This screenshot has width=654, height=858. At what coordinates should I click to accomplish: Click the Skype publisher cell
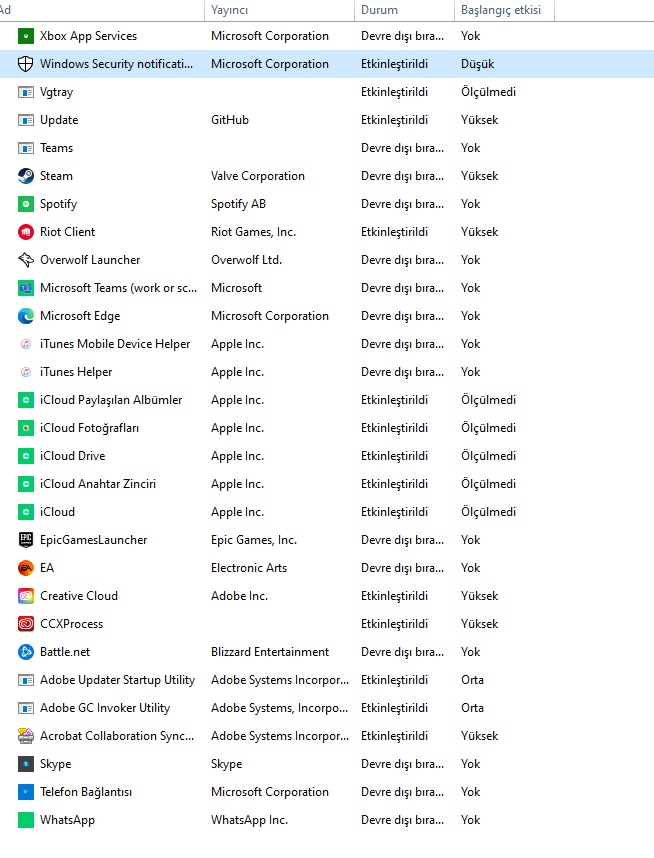(x=227, y=764)
